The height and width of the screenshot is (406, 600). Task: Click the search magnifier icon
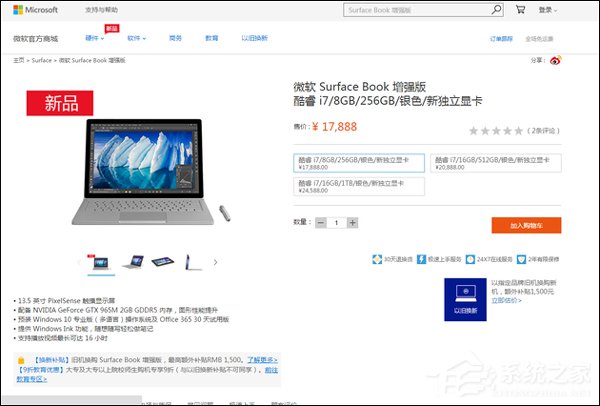[496, 10]
